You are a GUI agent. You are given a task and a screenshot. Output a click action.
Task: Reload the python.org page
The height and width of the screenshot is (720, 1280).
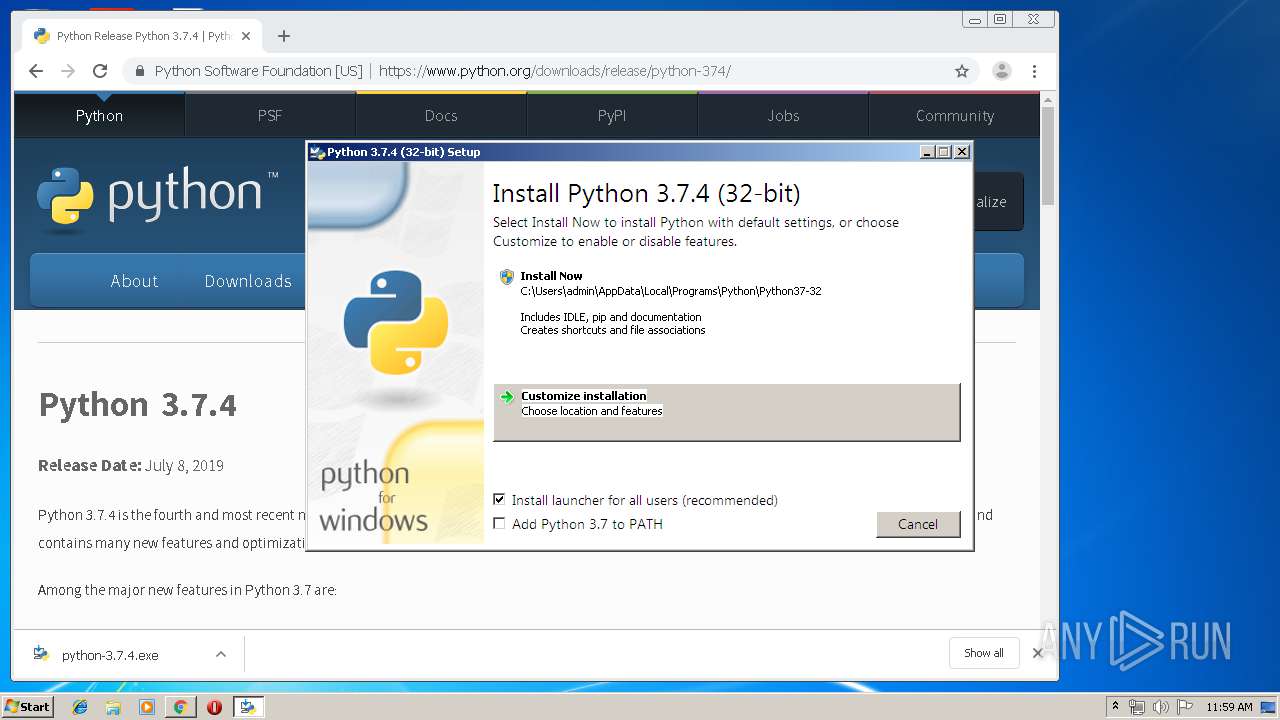coord(100,71)
